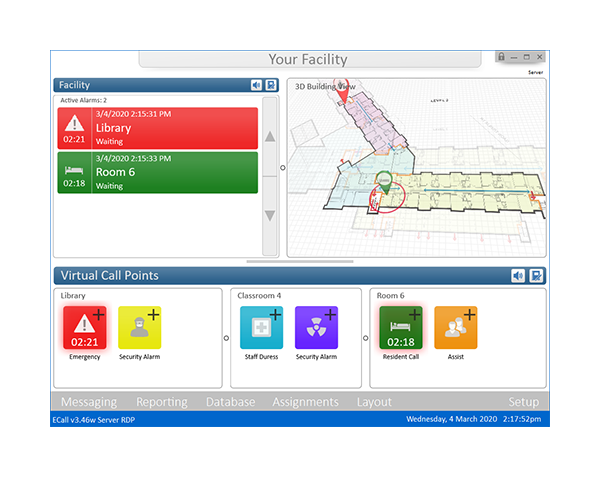
Task: Click the Facility panel save/pin icon
Action: tap(271, 85)
